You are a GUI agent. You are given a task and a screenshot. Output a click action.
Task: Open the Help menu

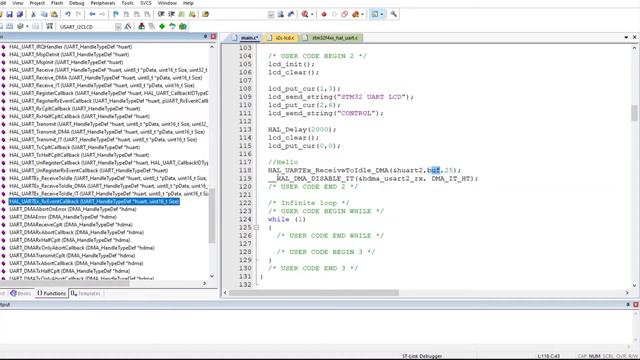[x=188, y=3]
